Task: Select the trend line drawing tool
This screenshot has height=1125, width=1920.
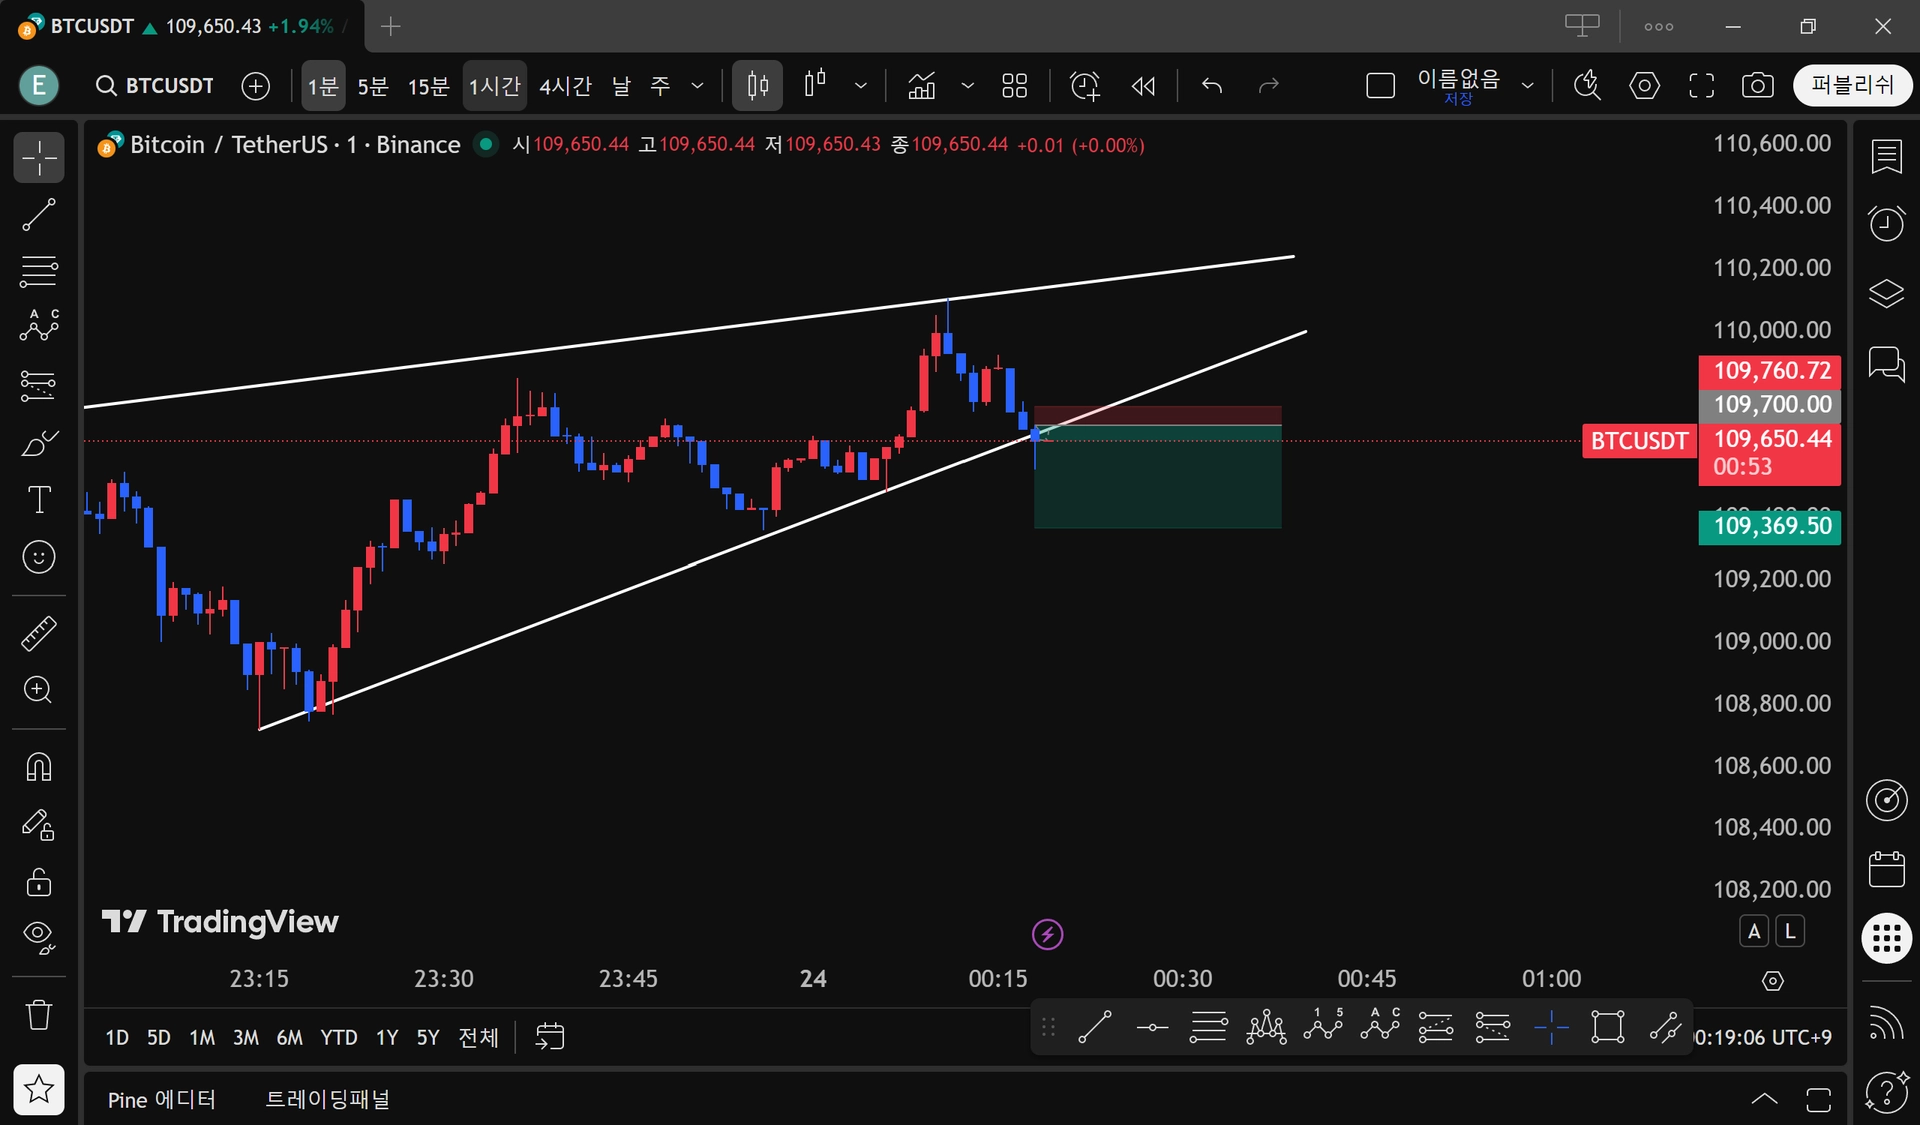Action: tap(39, 215)
